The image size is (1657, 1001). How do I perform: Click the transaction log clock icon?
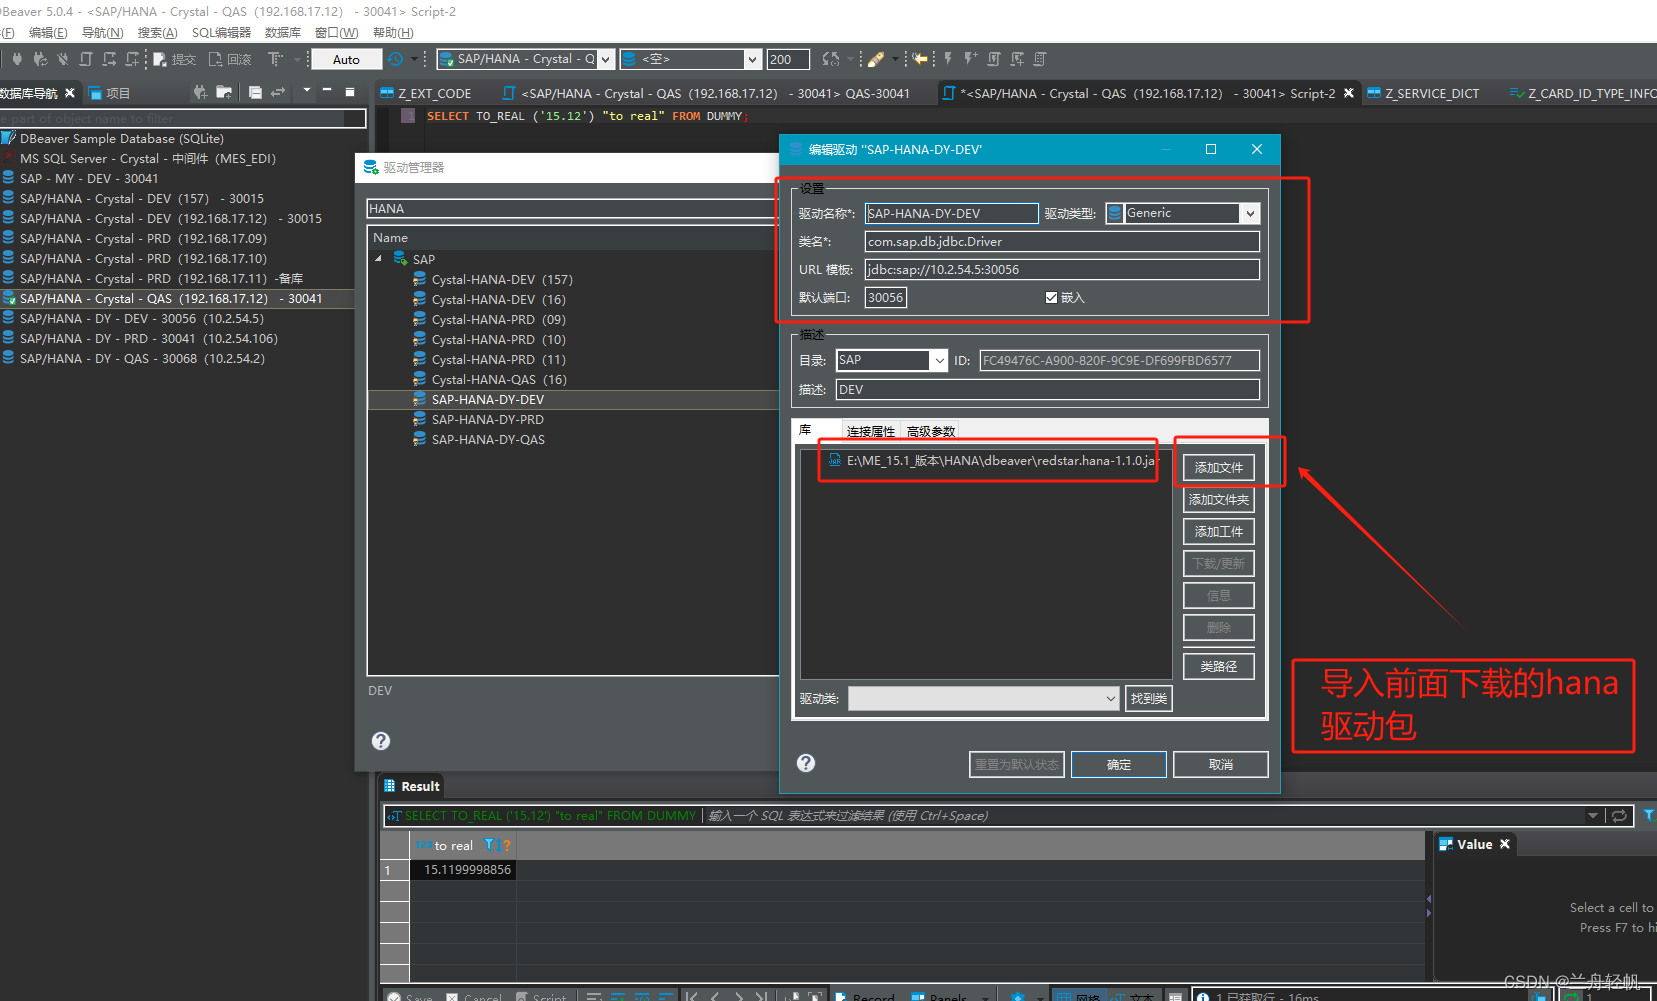396,59
